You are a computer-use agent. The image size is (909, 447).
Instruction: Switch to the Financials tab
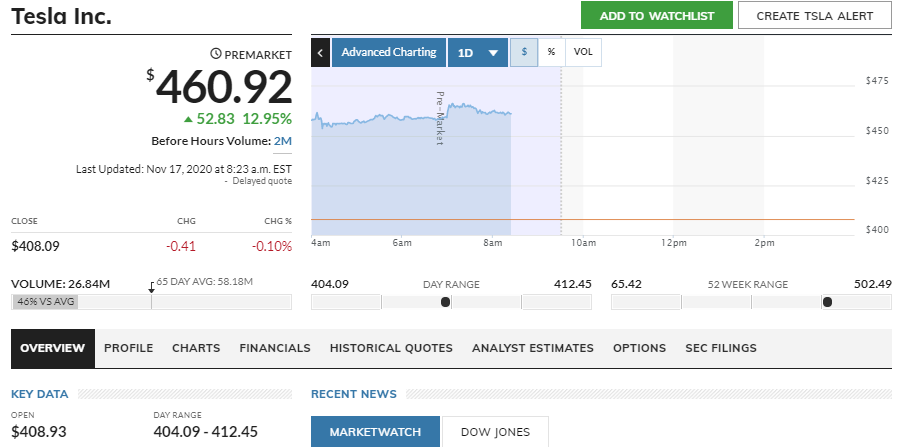[275, 348]
